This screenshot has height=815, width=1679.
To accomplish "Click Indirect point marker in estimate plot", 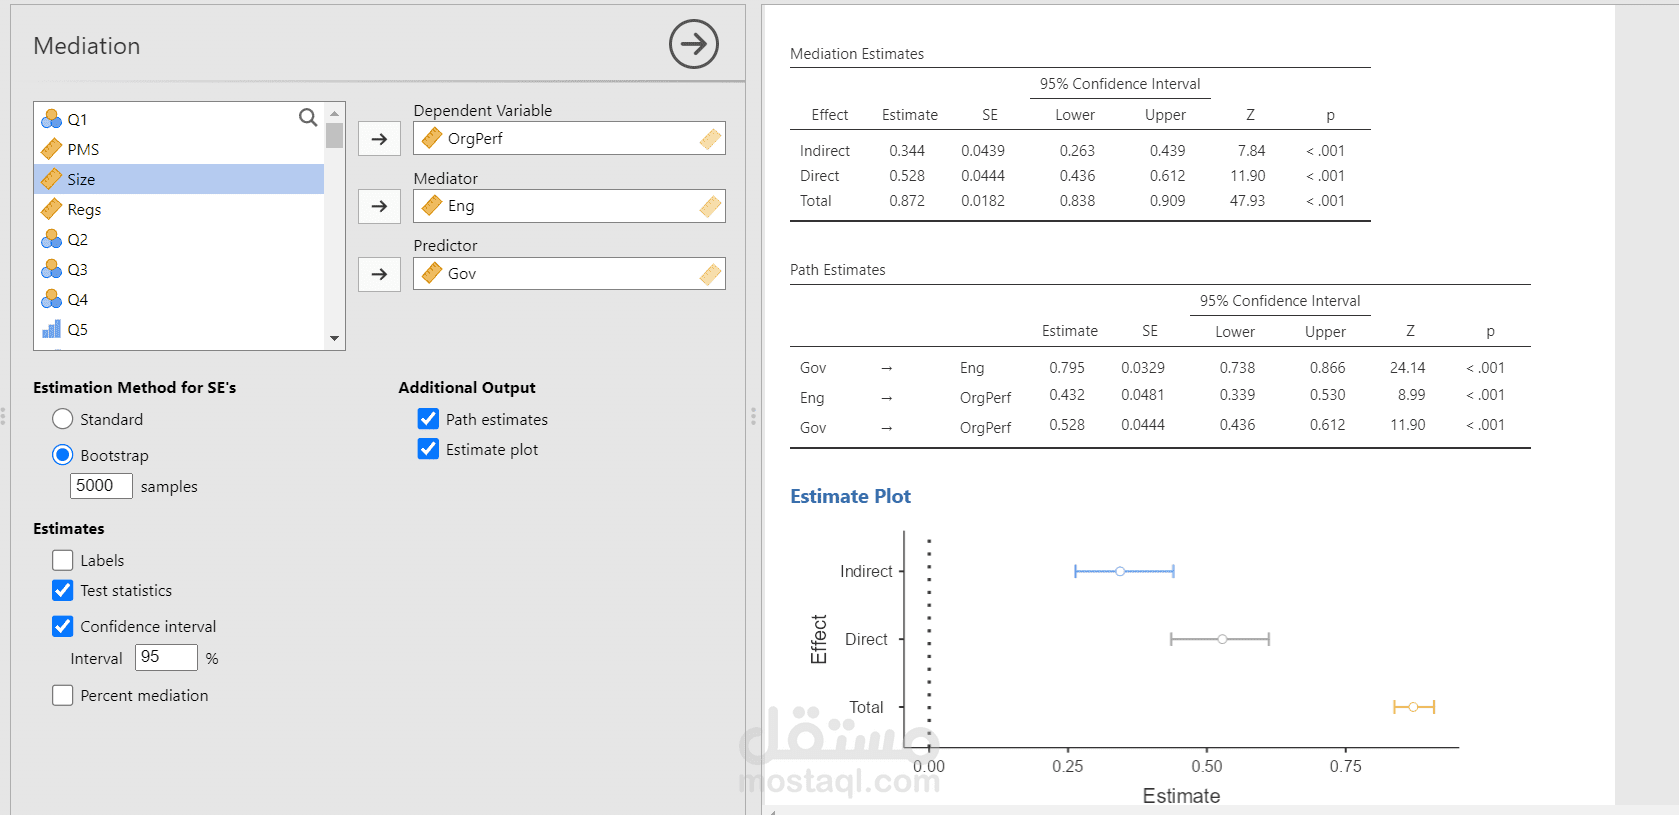I will tap(1120, 571).
